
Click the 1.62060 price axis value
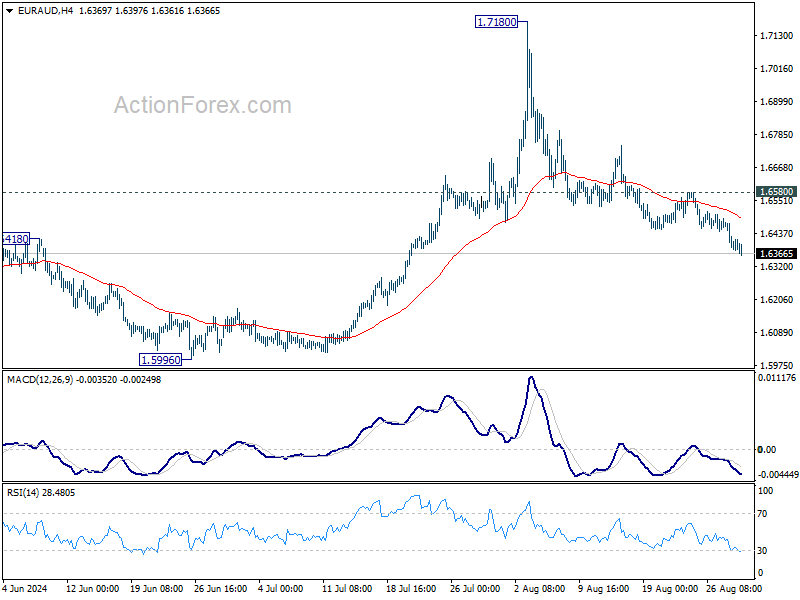(777, 299)
